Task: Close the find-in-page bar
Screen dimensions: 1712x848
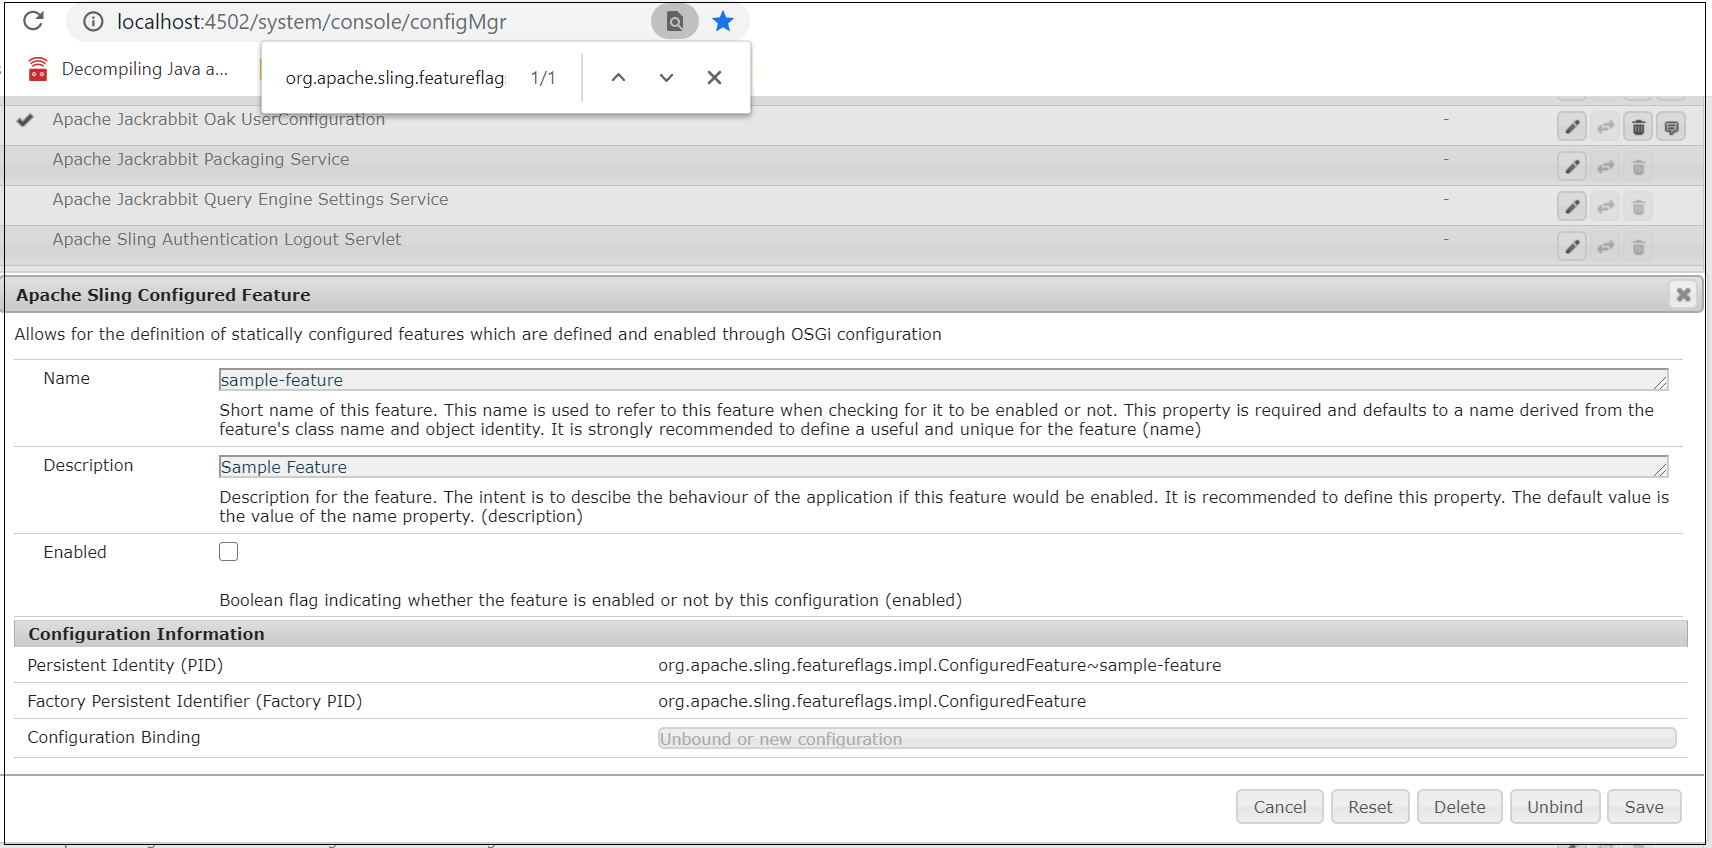Action: coord(714,78)
